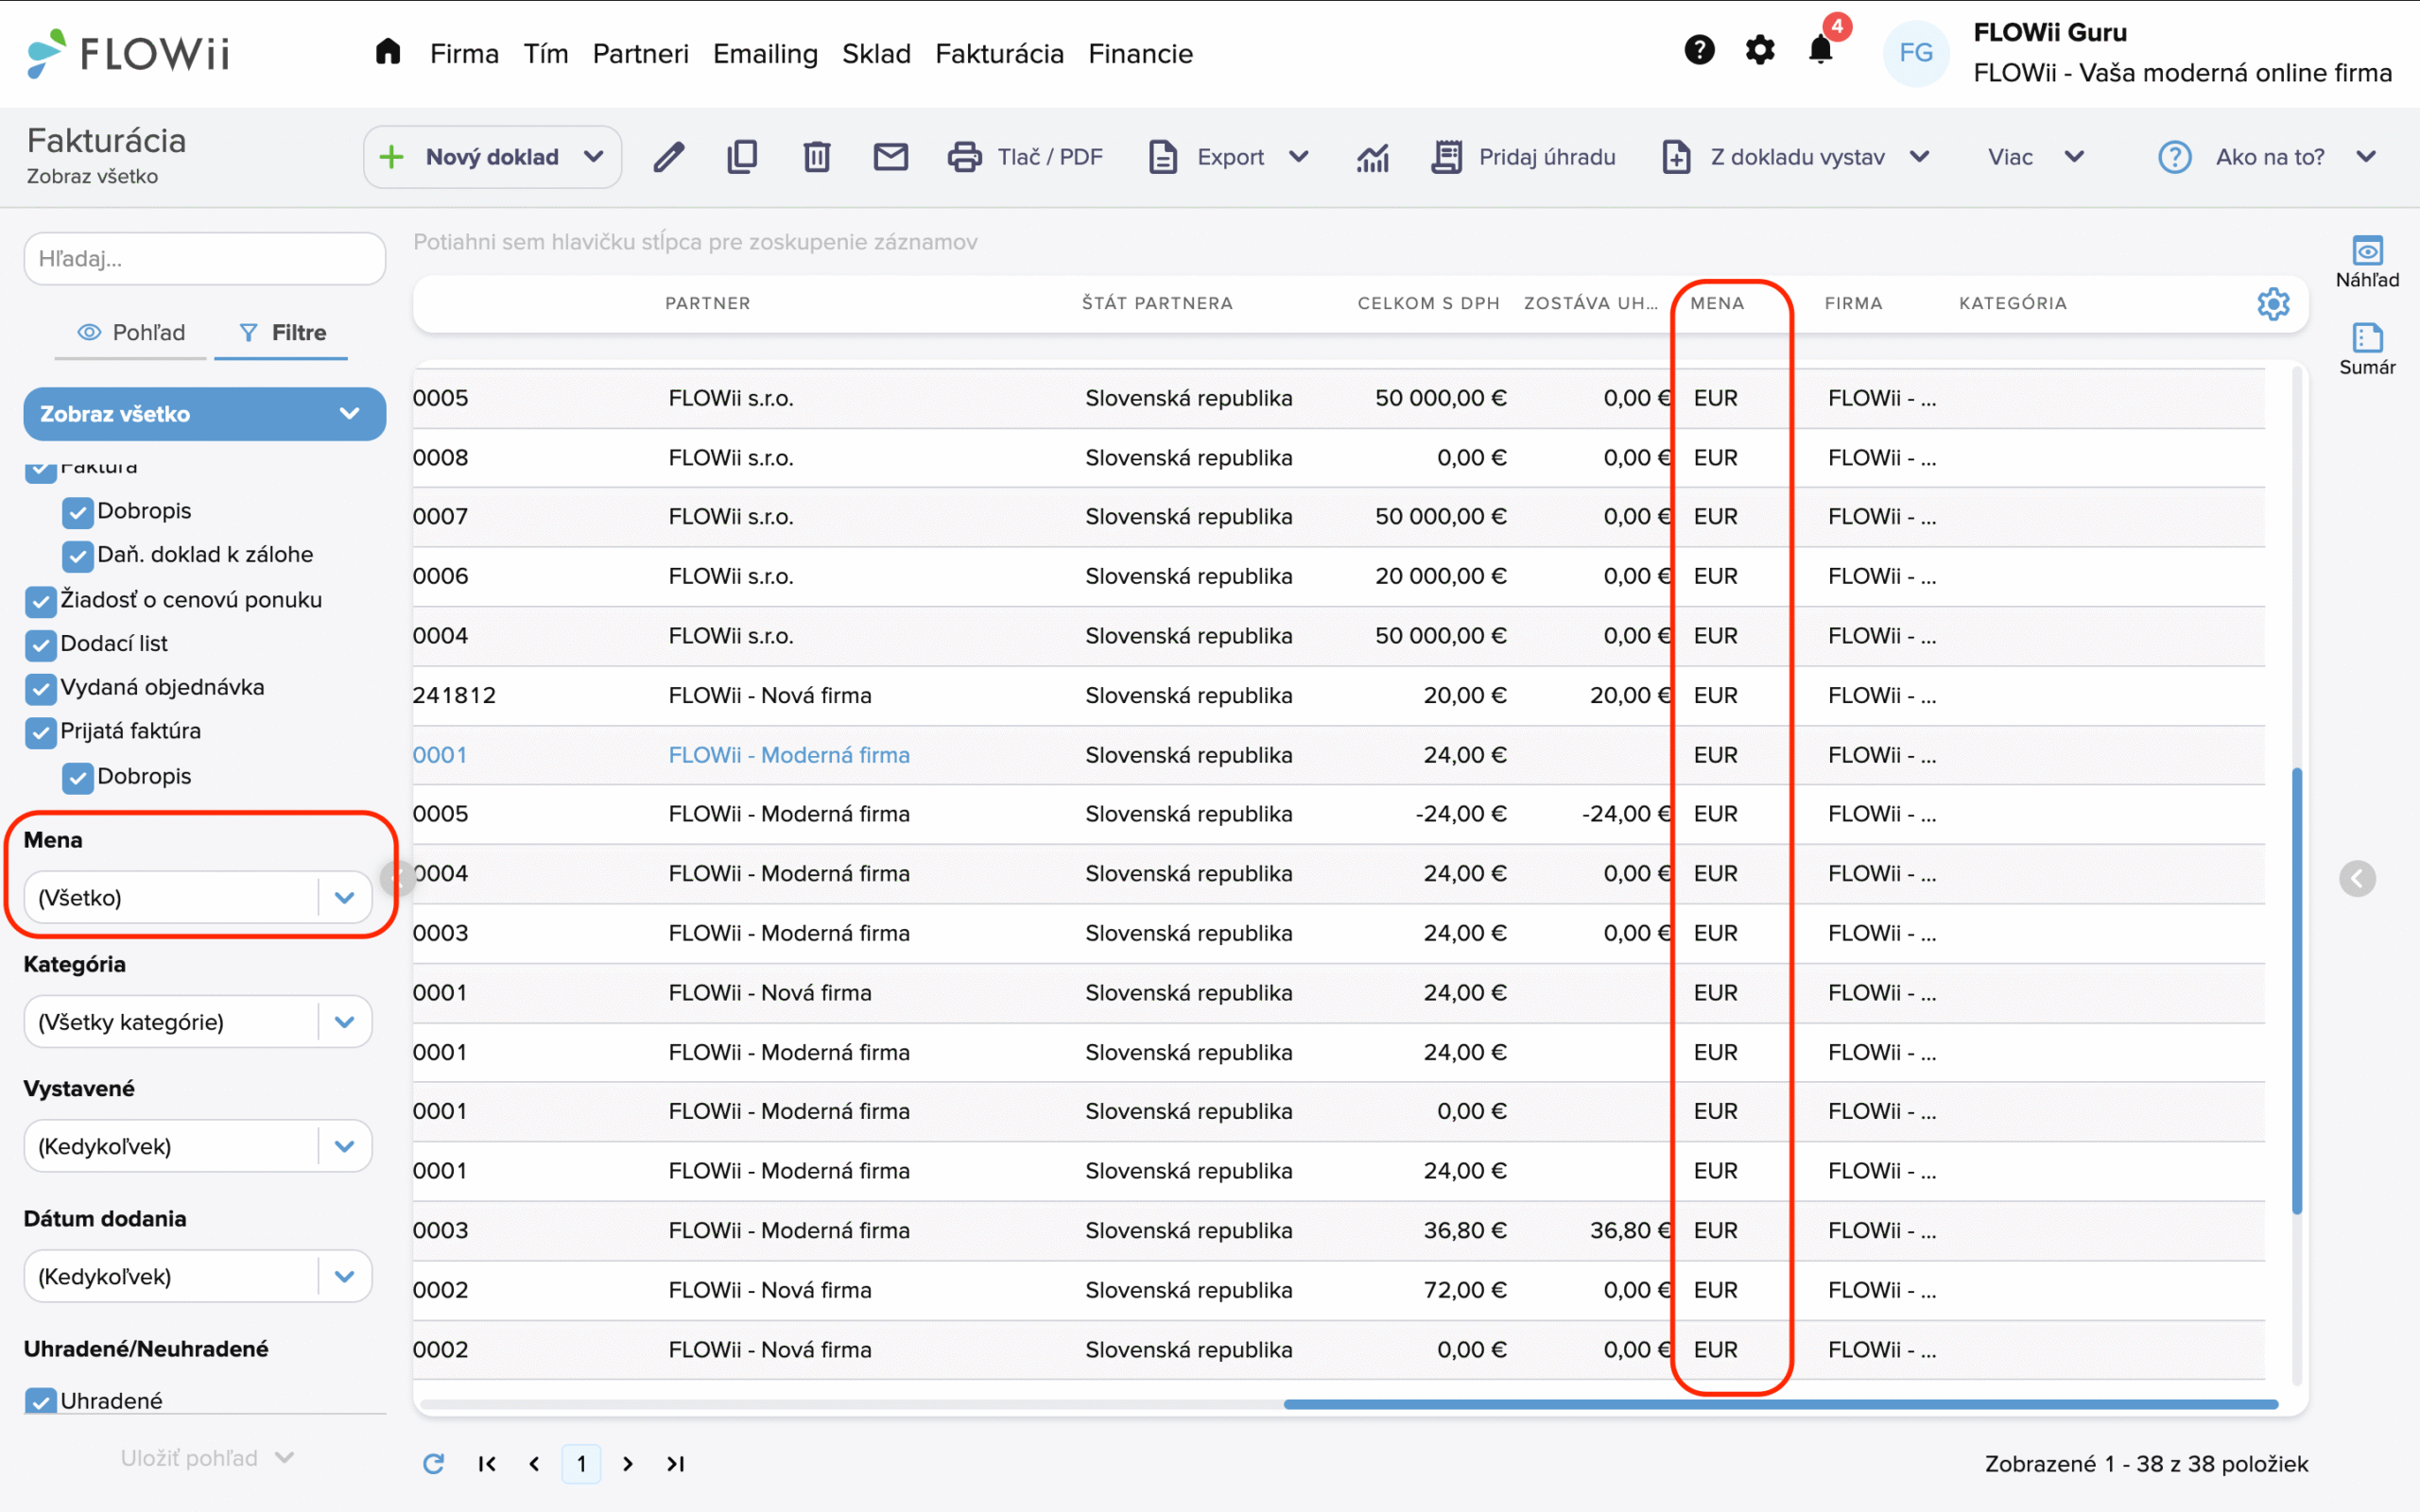The height and width of the screenshot is (1512, 2420).
Task: Click the FLOWii logo
Action: (x=128, y=53)
